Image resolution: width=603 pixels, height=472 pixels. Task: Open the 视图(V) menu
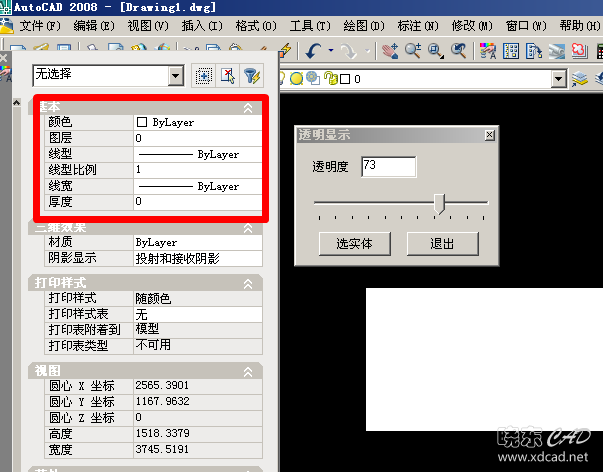pyautogui.click(x=148, y=26)
